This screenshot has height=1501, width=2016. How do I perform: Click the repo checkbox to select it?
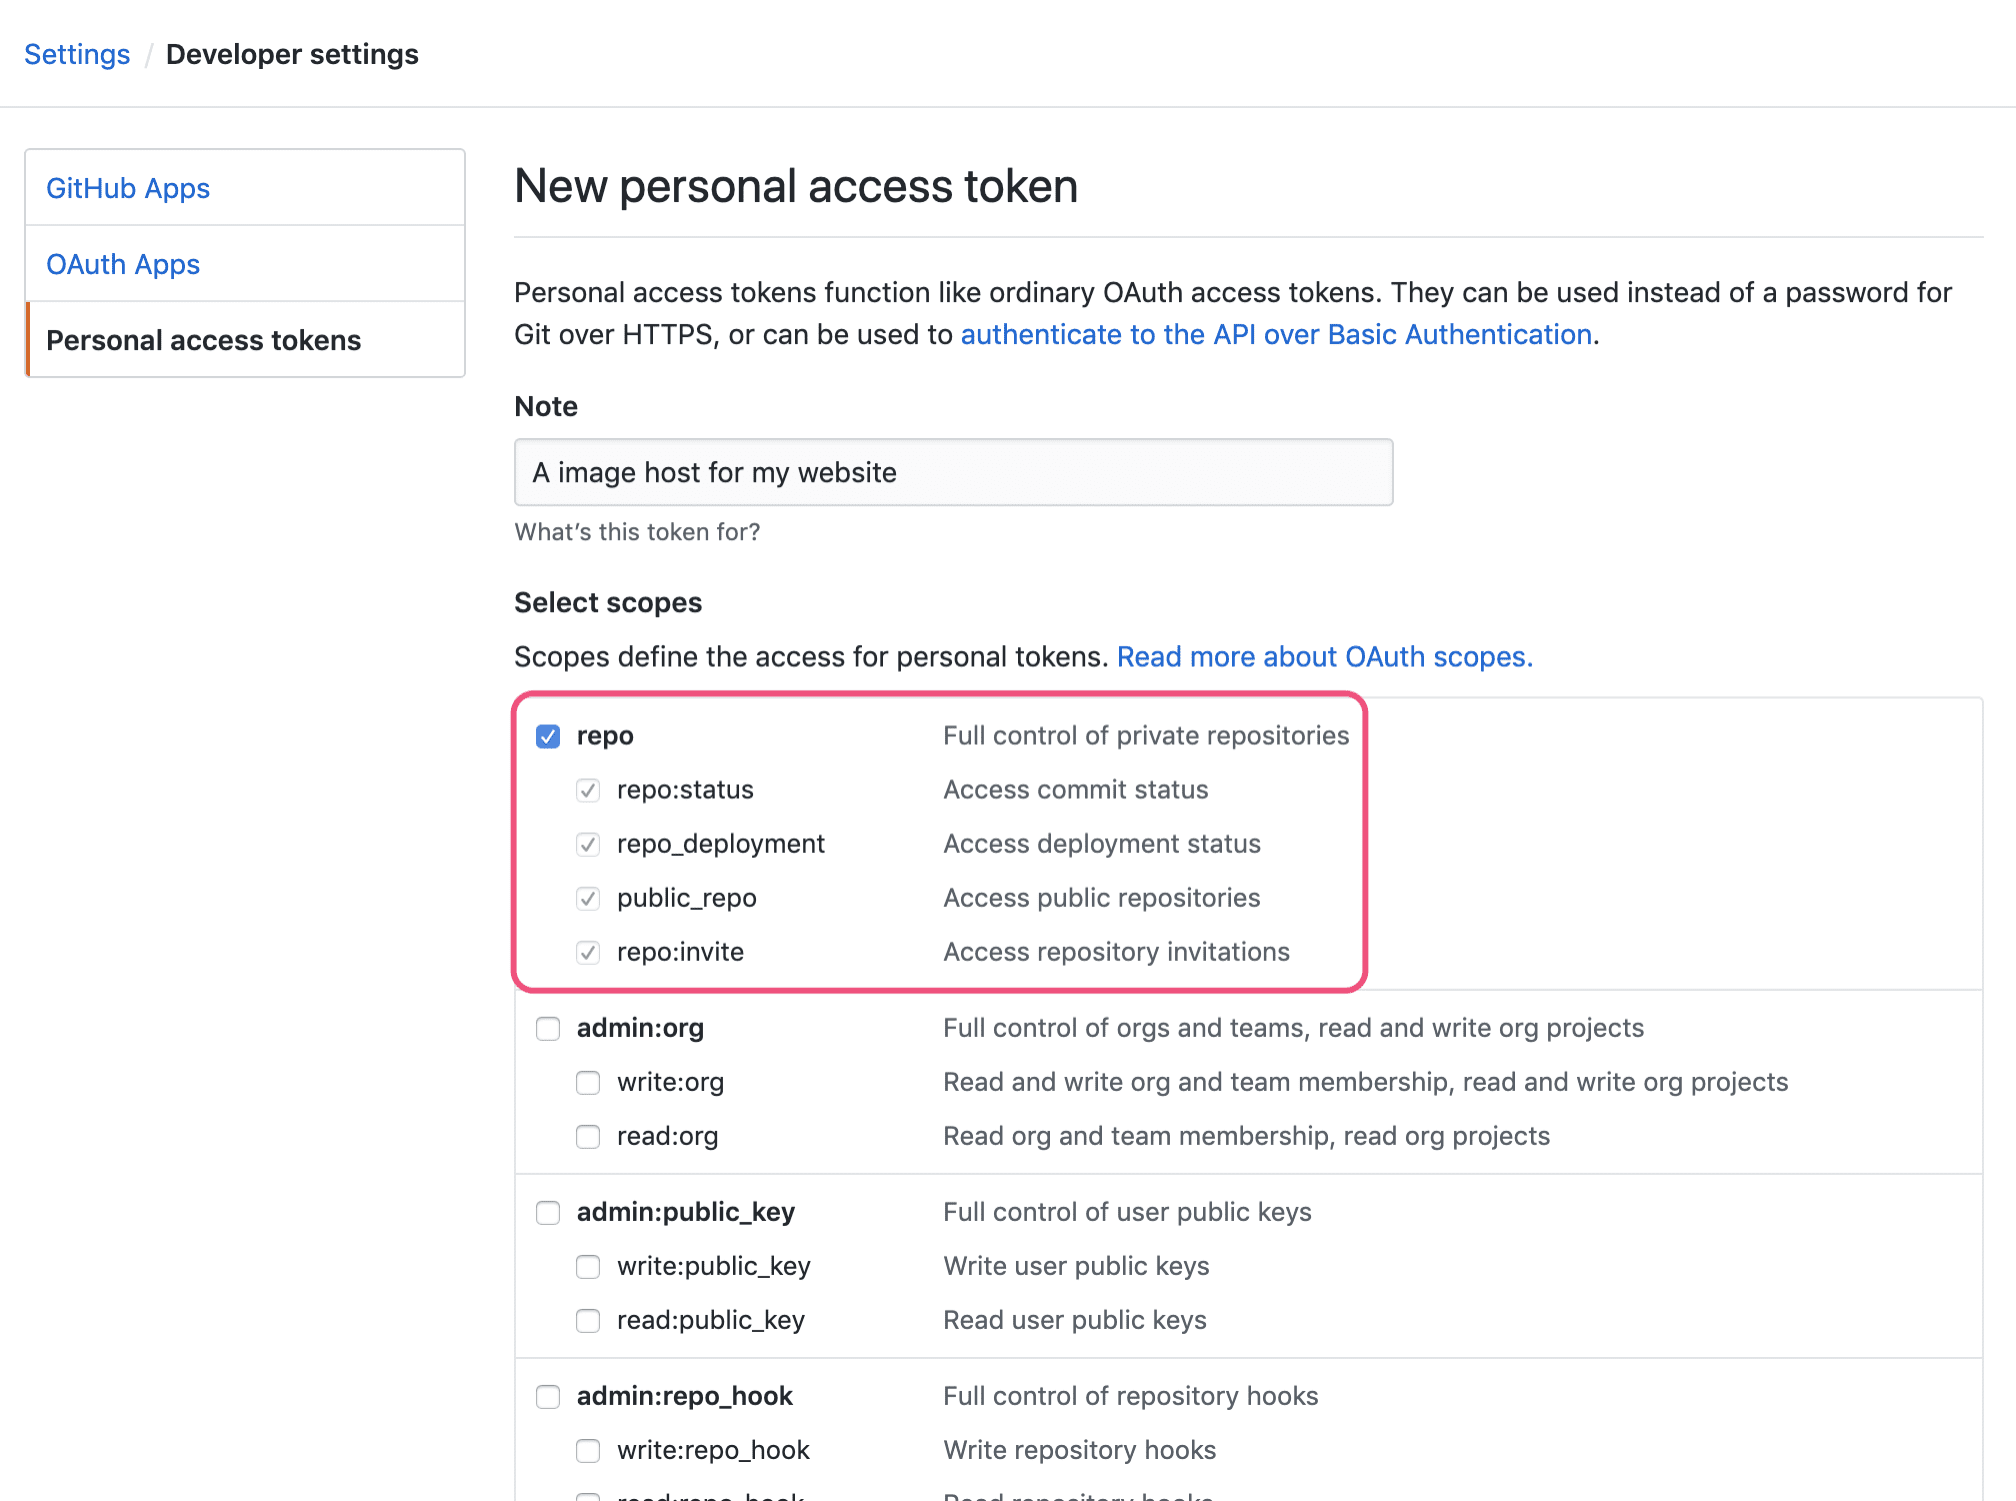[547, 733]
